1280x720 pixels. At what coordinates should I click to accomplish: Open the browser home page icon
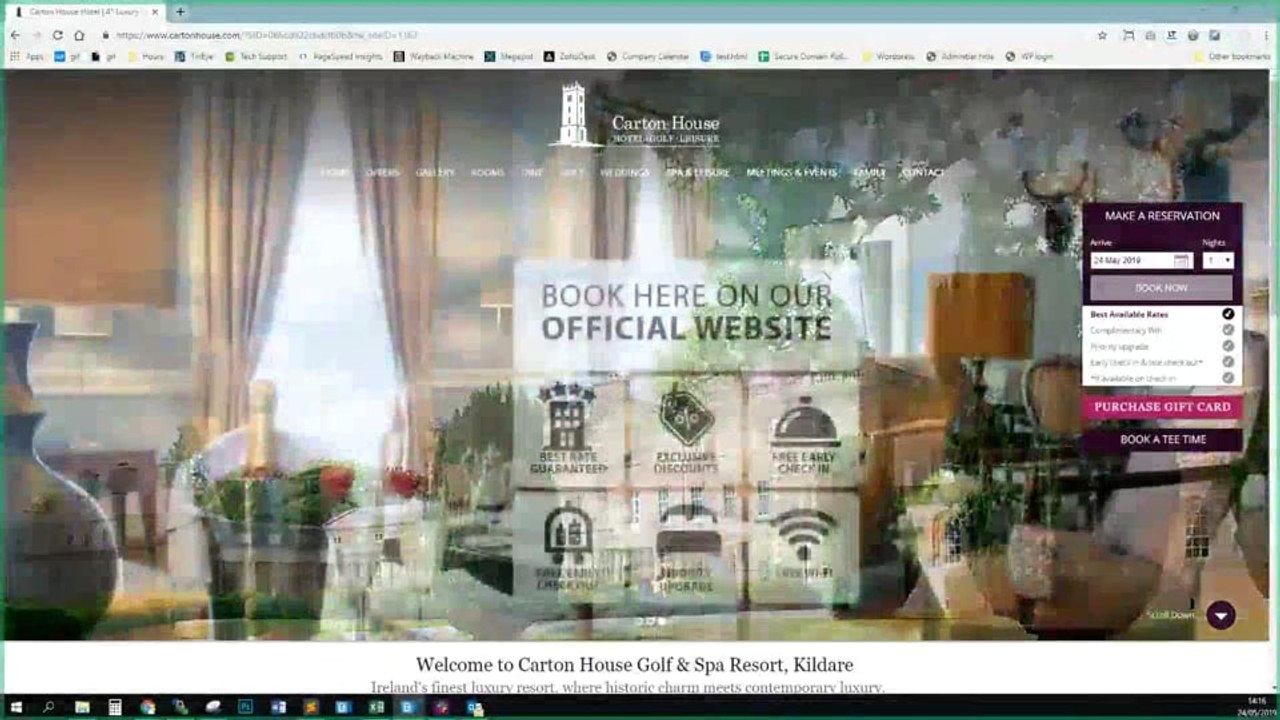pyautogui.click(x=79, y=35)
